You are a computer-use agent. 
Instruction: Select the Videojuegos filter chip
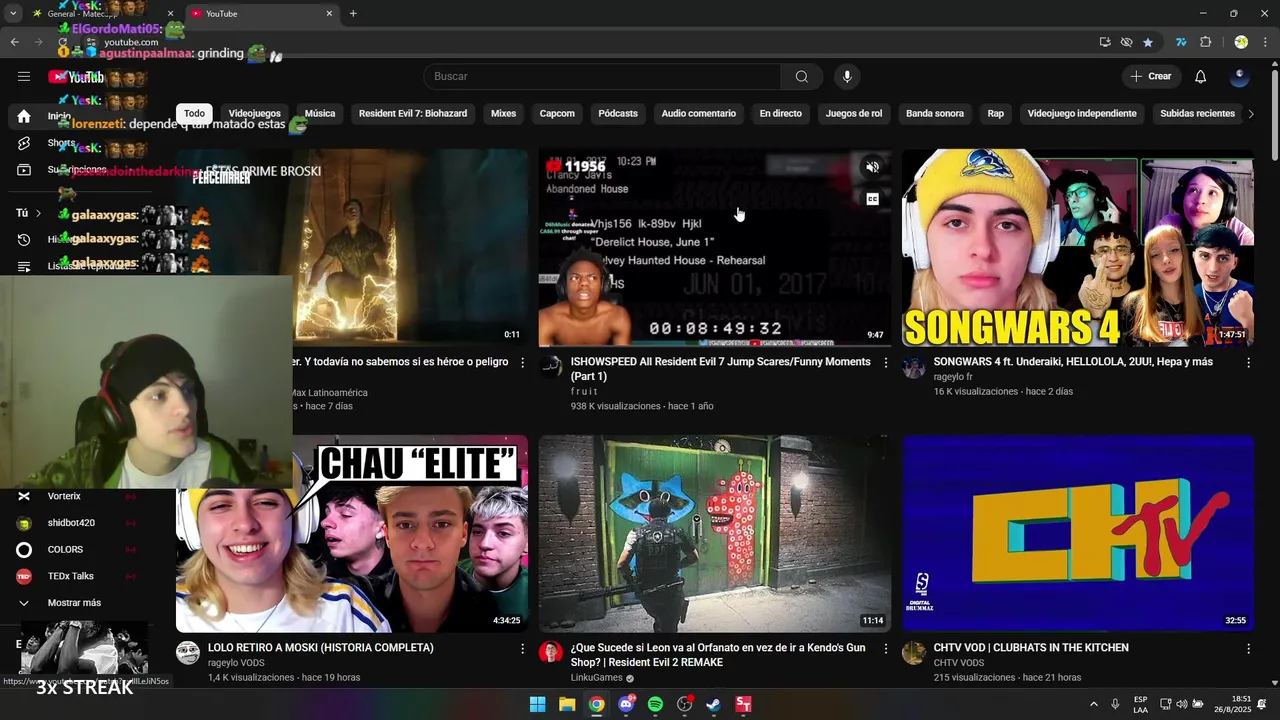254,114
